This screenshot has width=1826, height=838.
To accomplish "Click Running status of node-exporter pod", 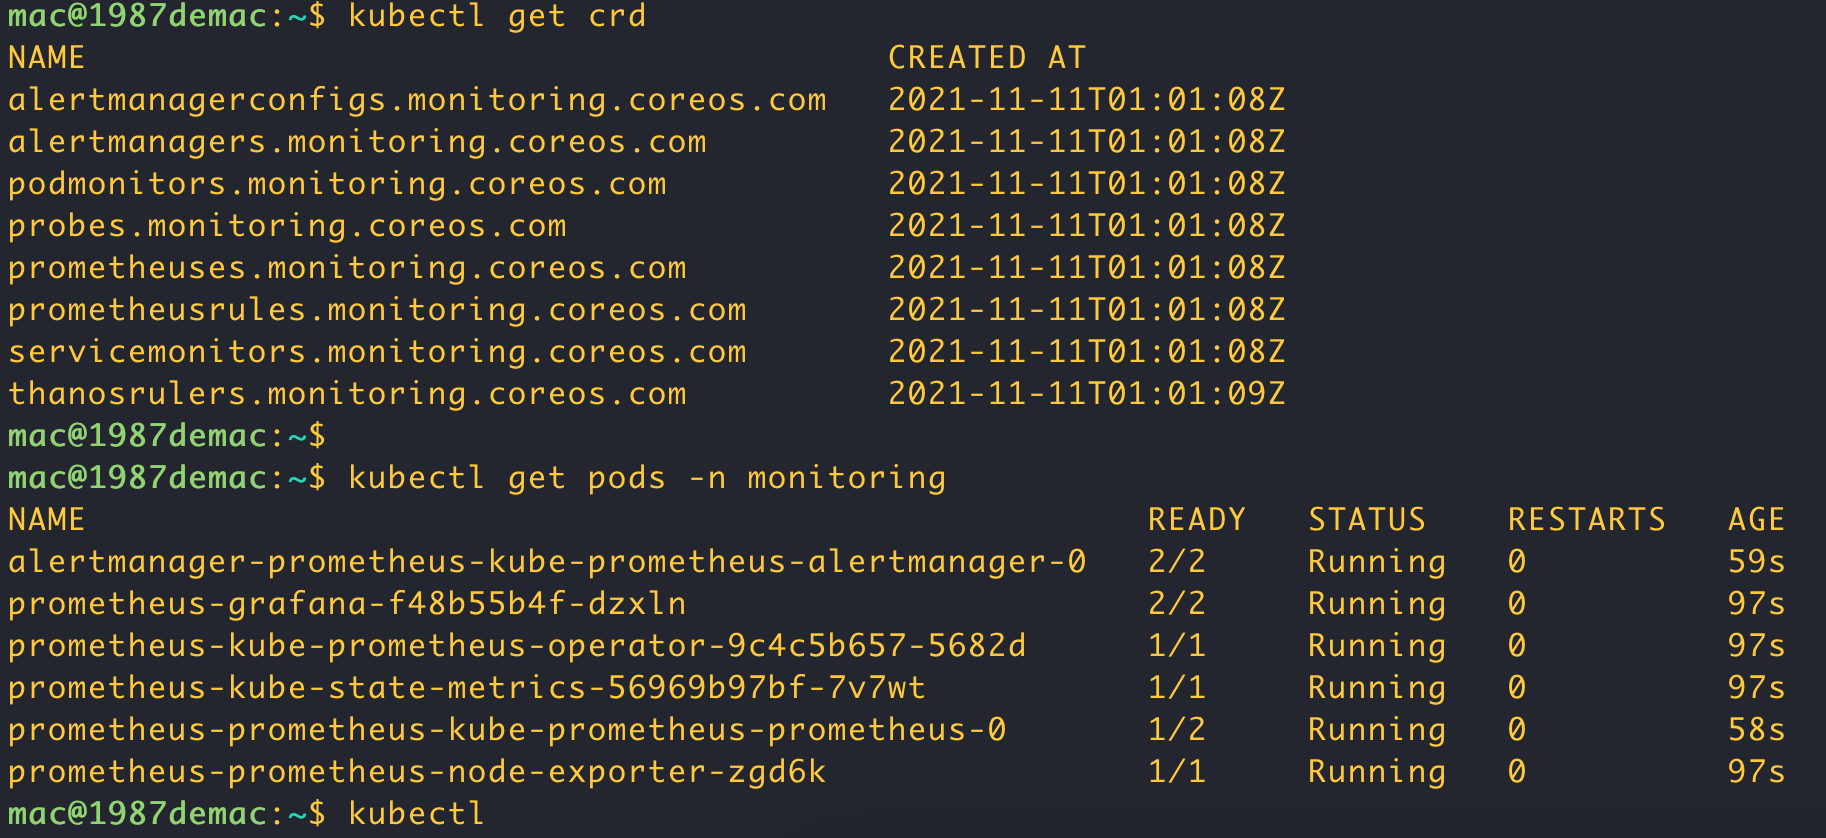I will pyautogui.click(x=1377, y=772).
